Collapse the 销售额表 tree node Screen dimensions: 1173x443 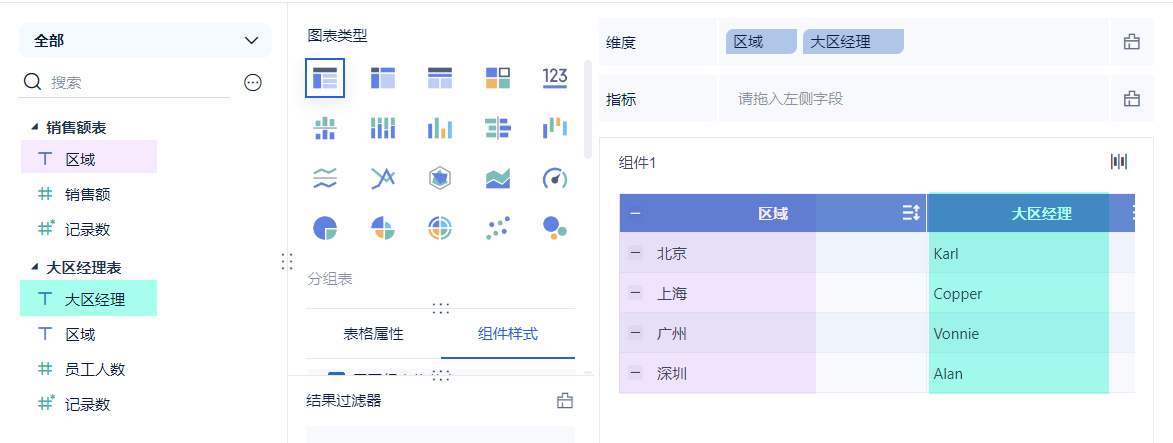(35, 127)
